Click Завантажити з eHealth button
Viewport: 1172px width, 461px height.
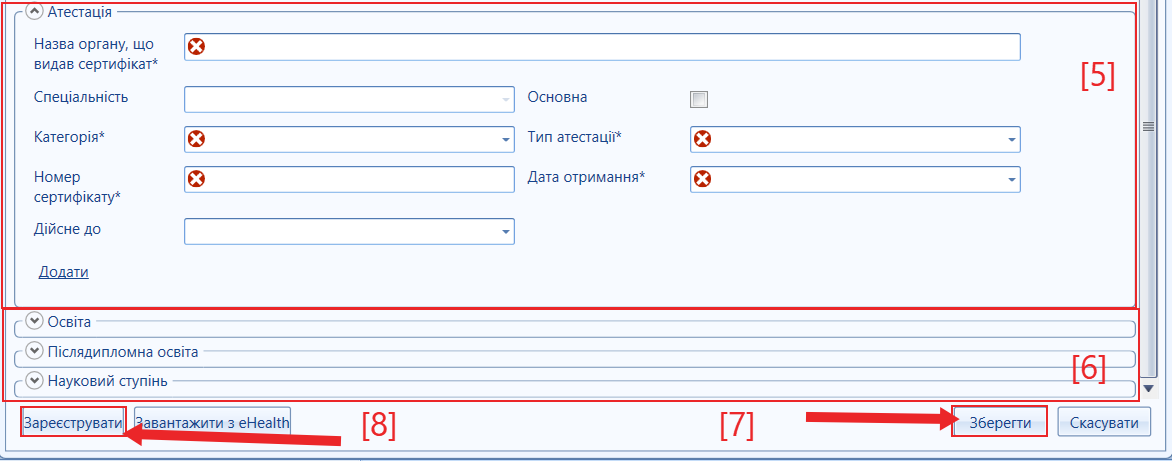point(212,423)
